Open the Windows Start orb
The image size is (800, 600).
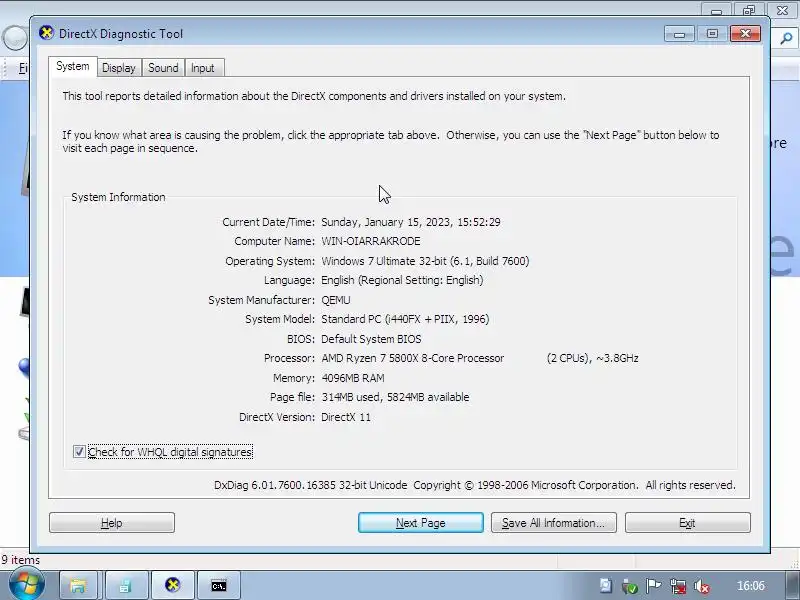click(x=26, y=585)
